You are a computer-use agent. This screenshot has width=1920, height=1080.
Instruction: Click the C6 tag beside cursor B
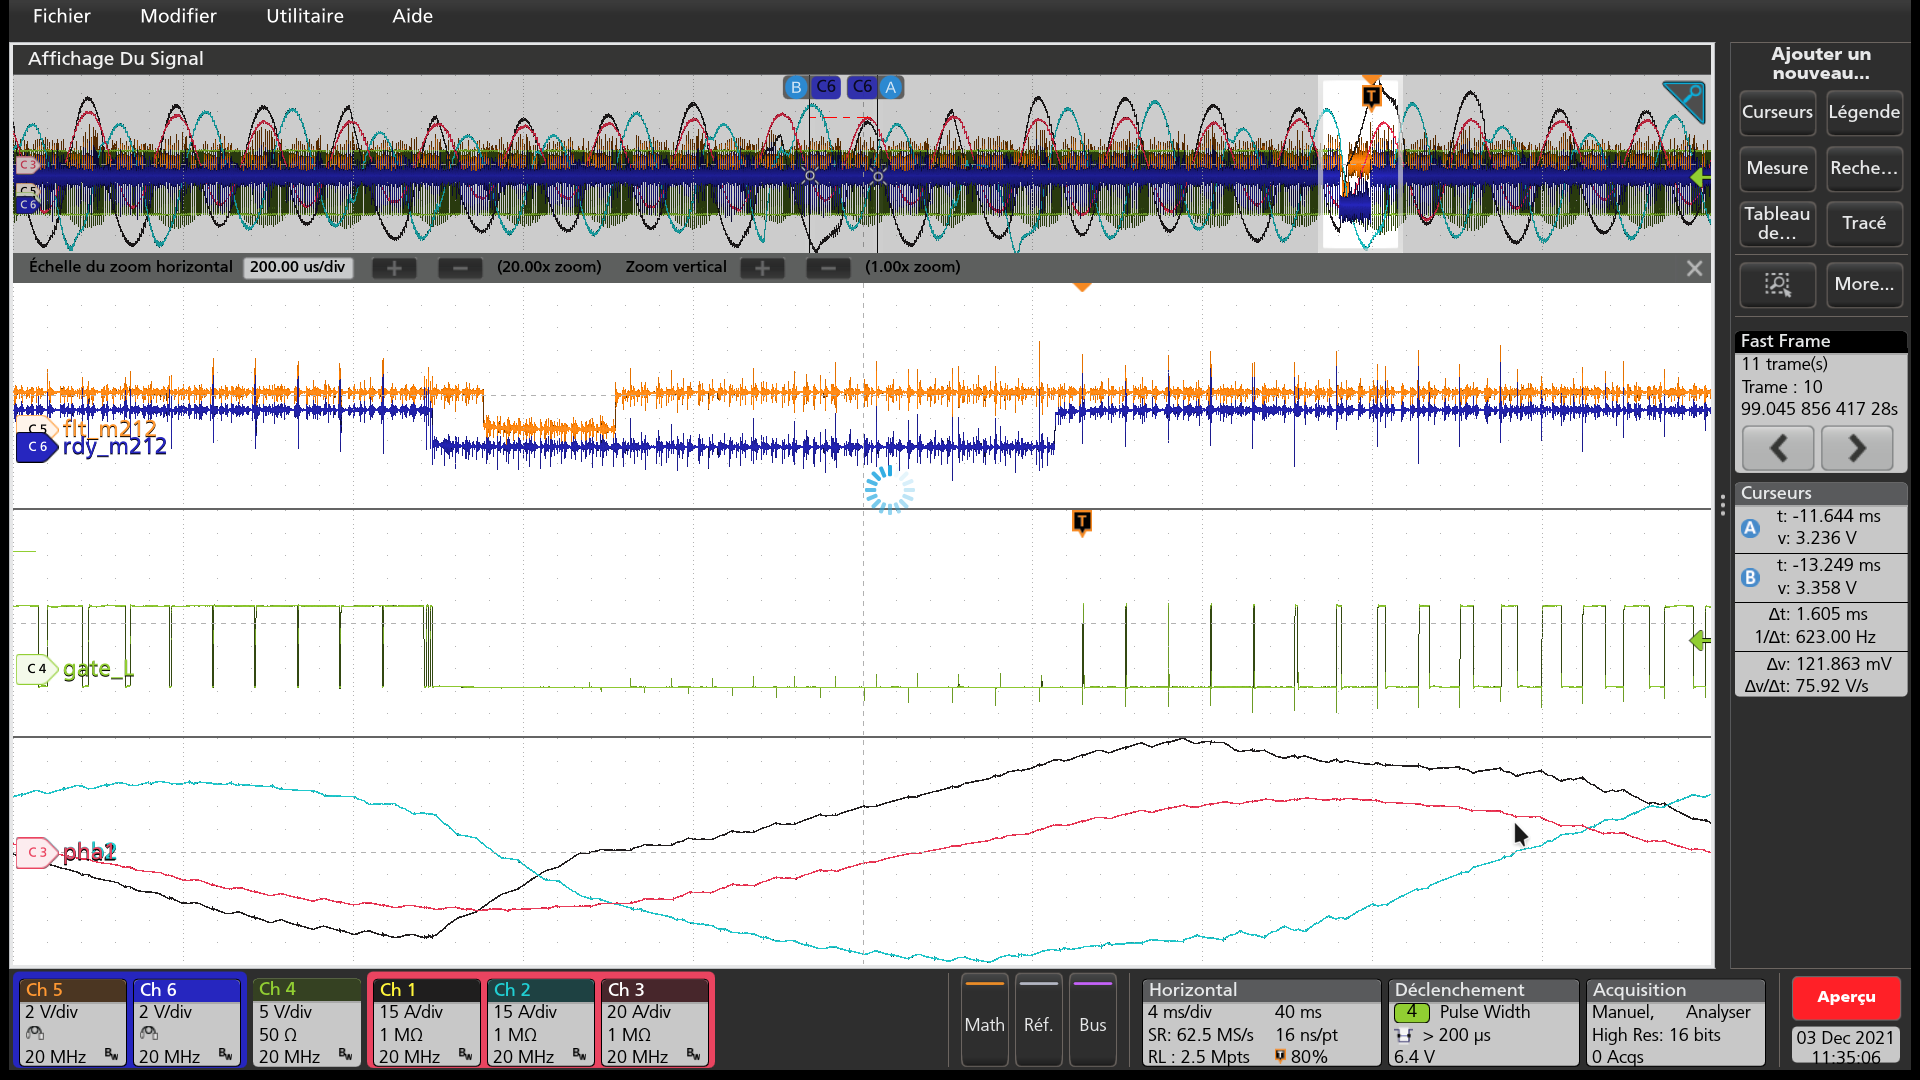pos(825,87)
